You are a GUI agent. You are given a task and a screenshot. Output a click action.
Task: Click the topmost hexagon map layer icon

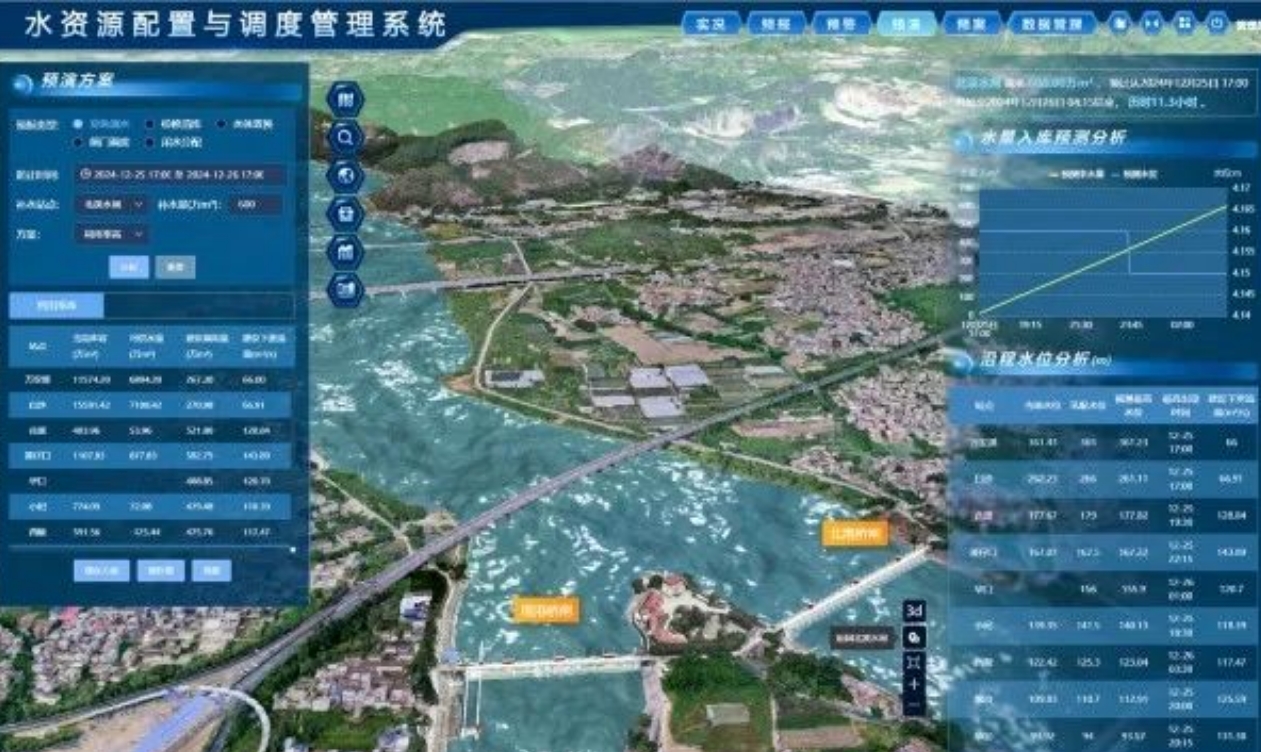pos(345,99)
